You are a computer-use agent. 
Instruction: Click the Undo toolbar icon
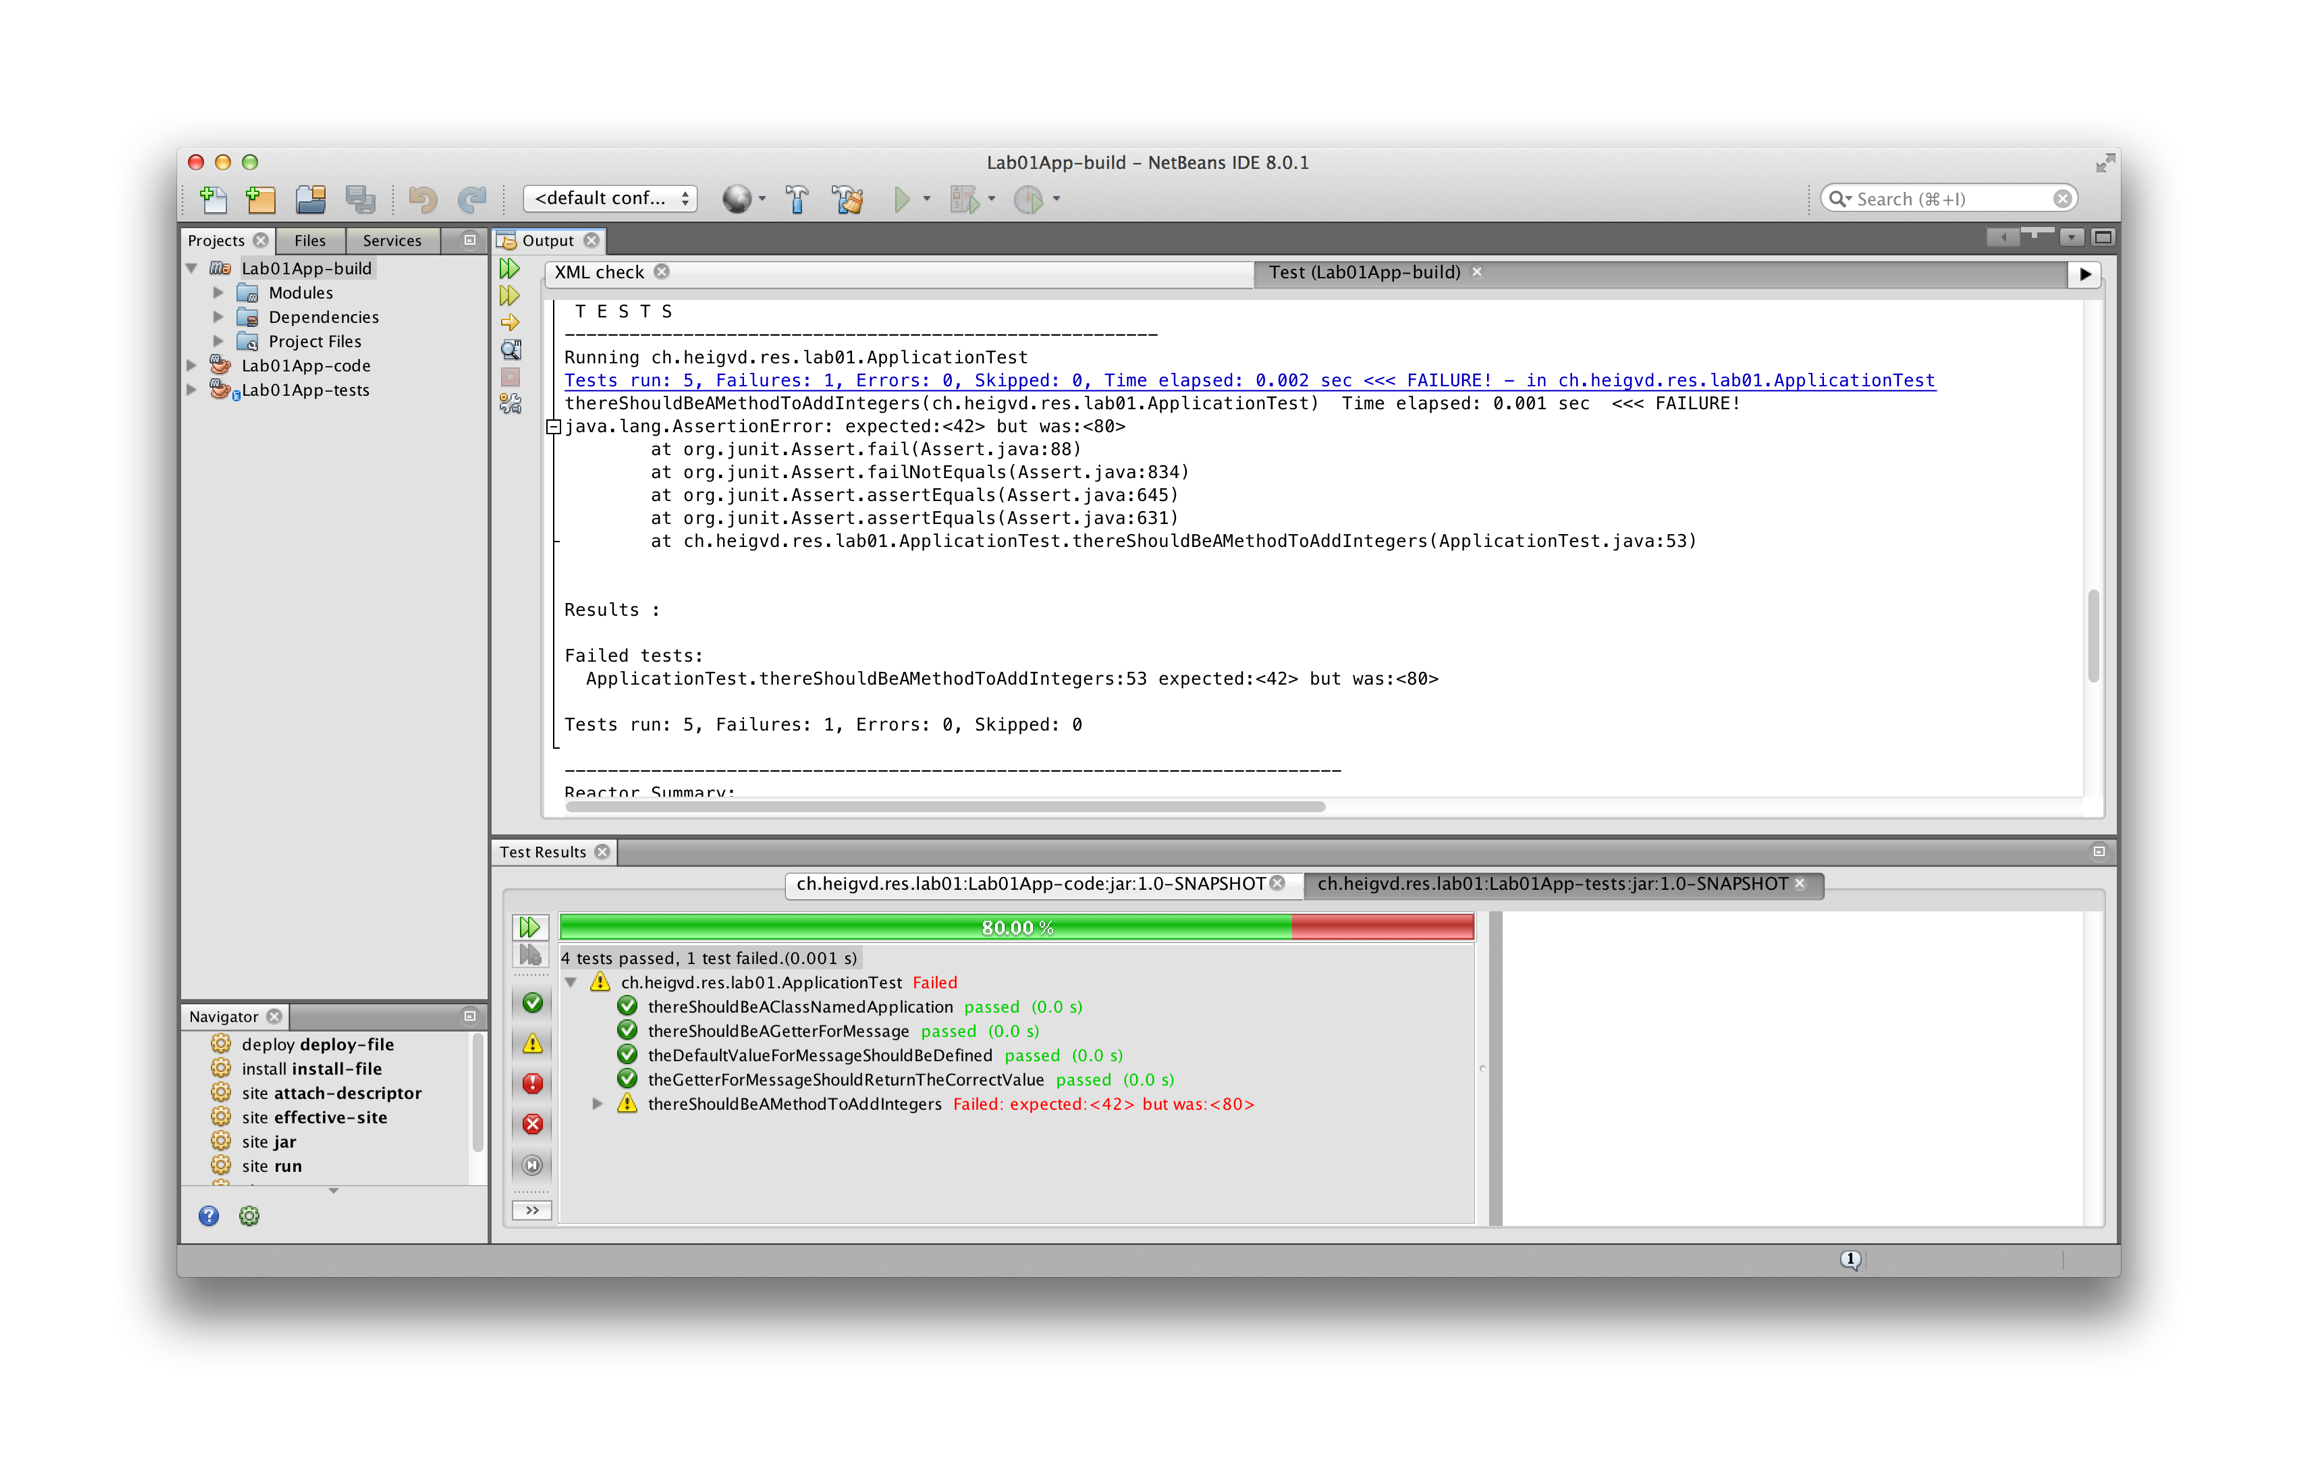(422, 199)
